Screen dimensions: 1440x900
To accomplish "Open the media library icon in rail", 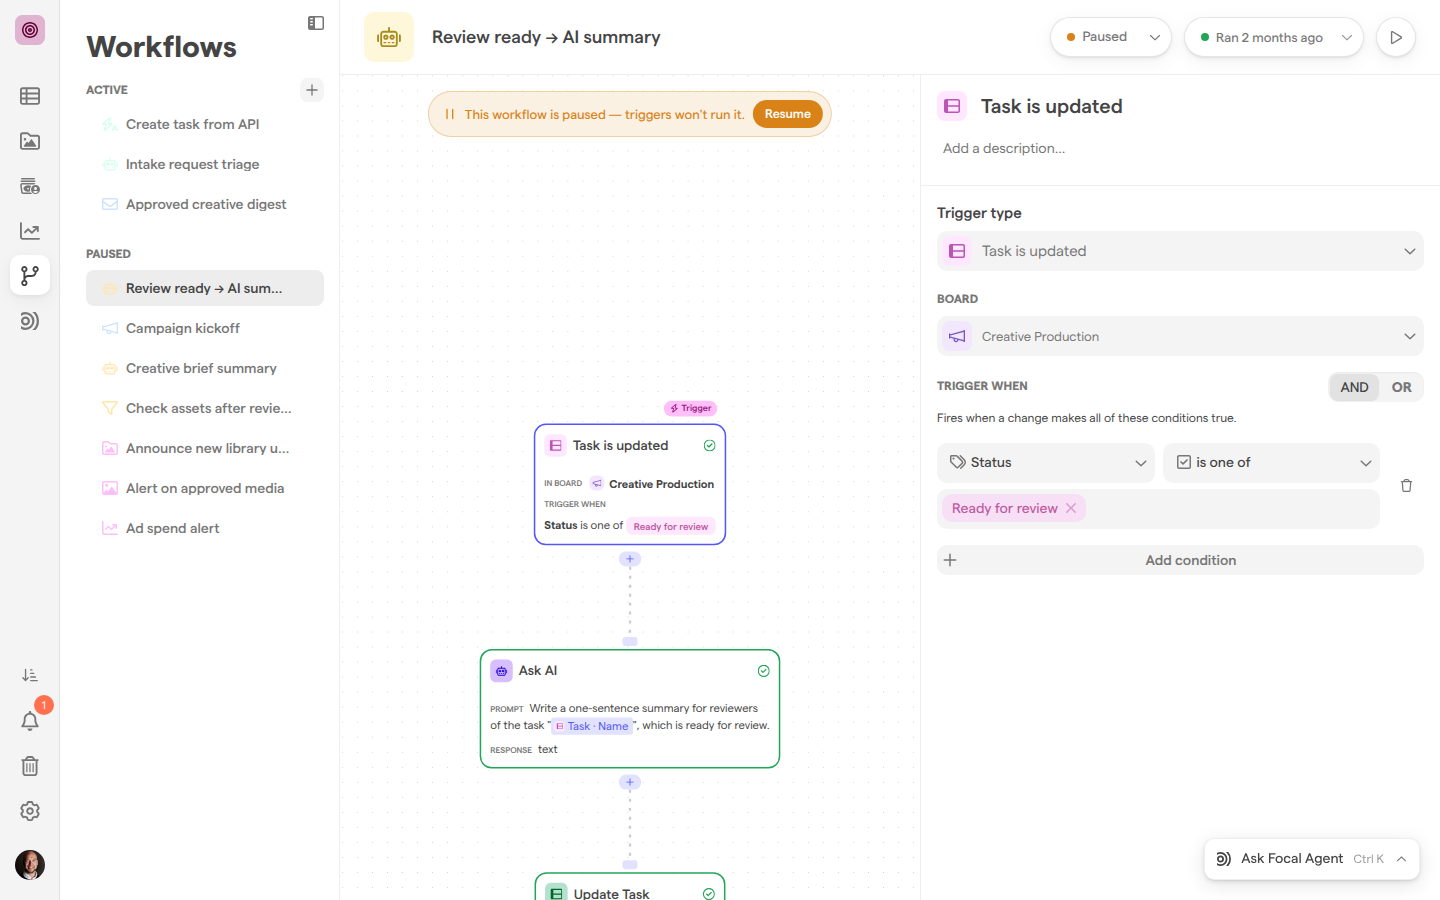I will coord(30,141).
